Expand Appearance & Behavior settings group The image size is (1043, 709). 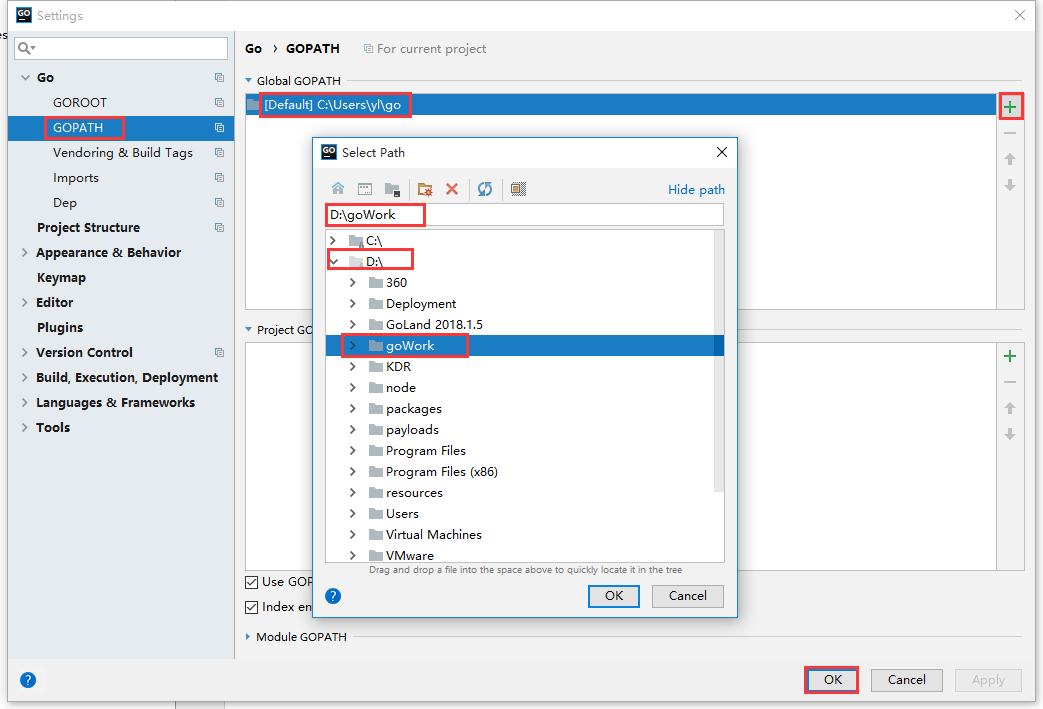25,252
